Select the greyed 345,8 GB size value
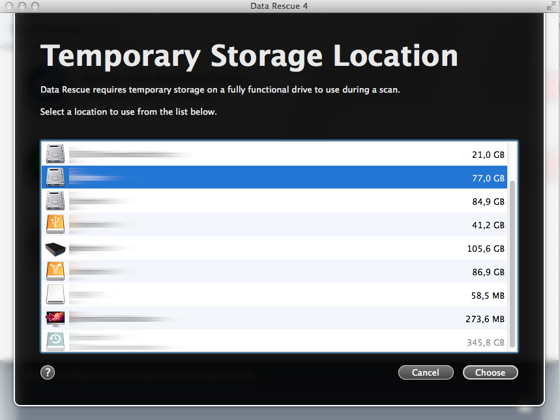Image resolution: width=560 pixels, height=420 pixels. [486, 342]
